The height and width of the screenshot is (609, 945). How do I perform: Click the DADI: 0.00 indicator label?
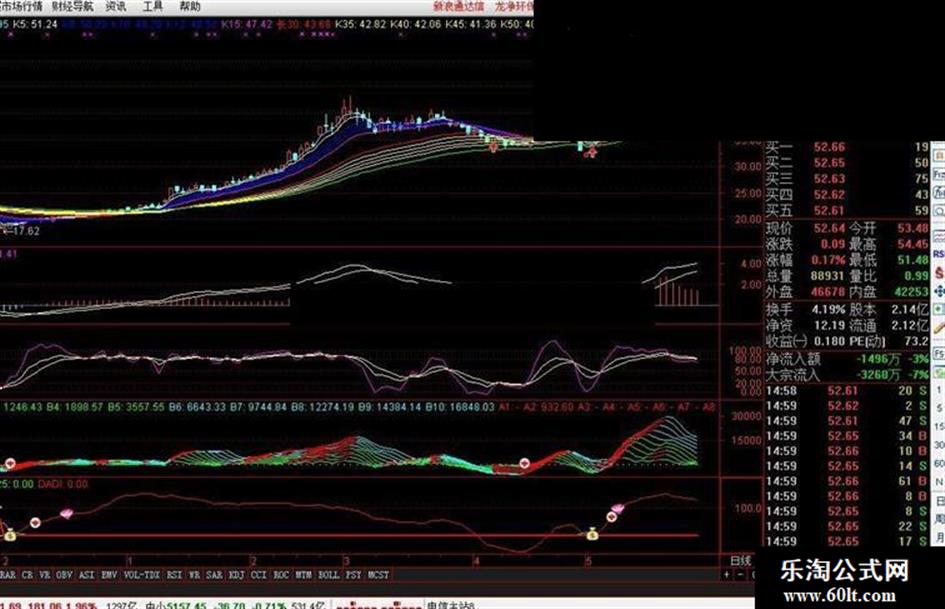tap(63, 484)
